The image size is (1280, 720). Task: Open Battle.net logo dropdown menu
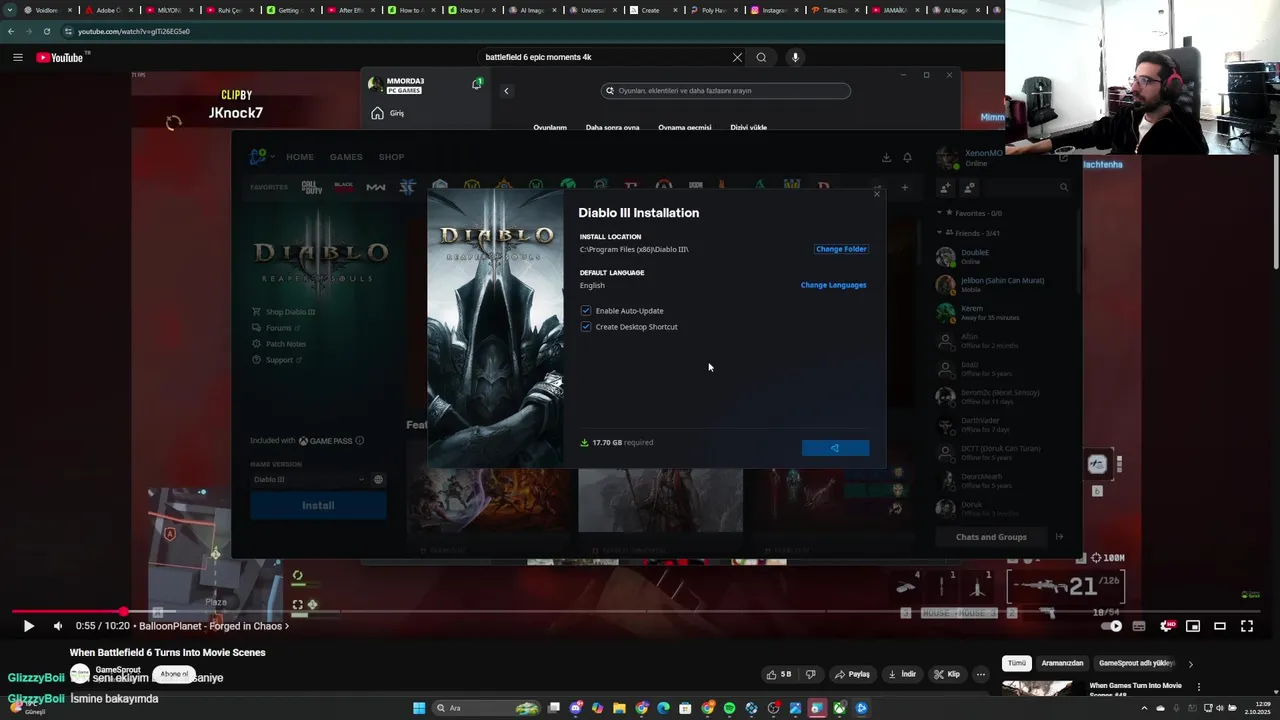(260, 157)
